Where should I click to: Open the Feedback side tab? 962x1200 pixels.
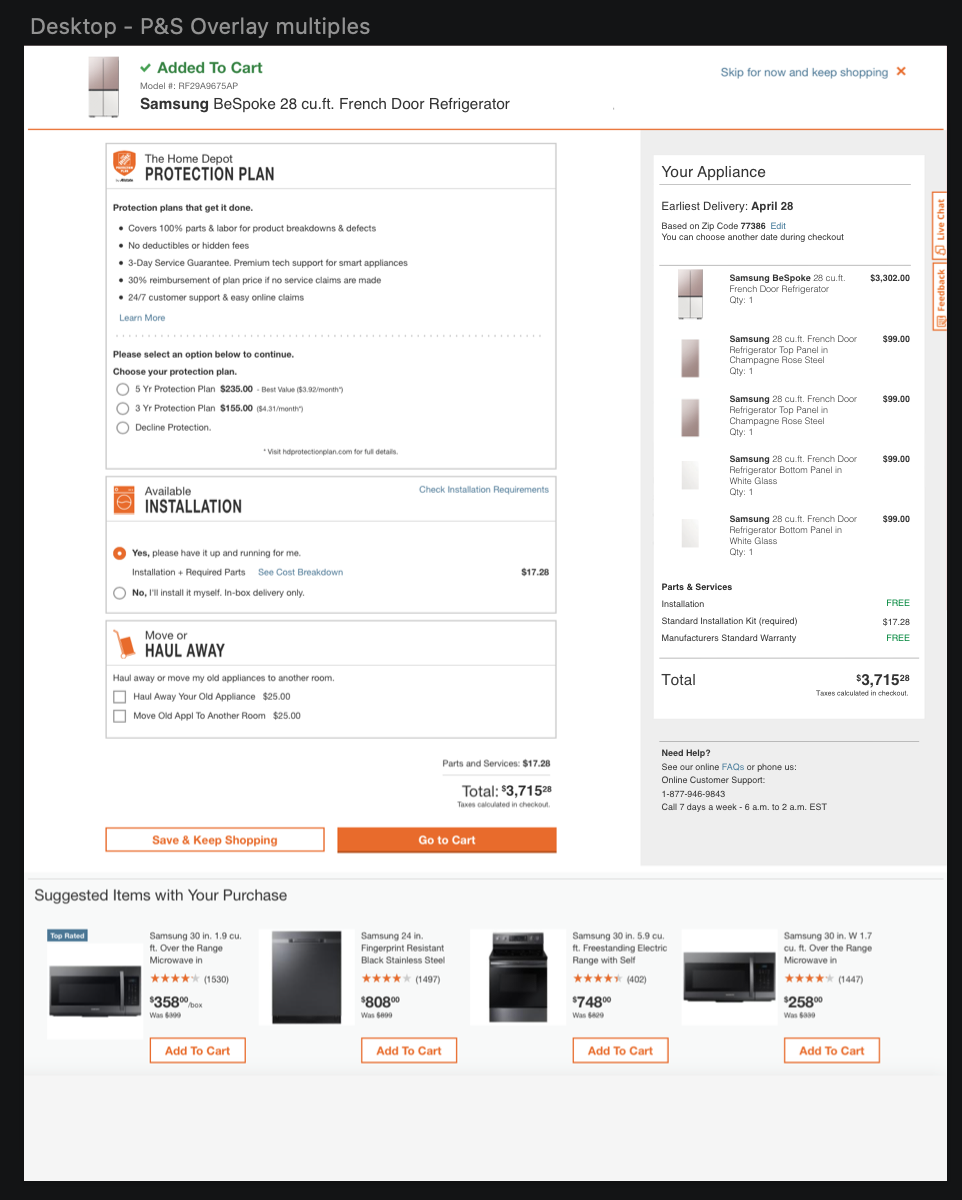(940, 296)
